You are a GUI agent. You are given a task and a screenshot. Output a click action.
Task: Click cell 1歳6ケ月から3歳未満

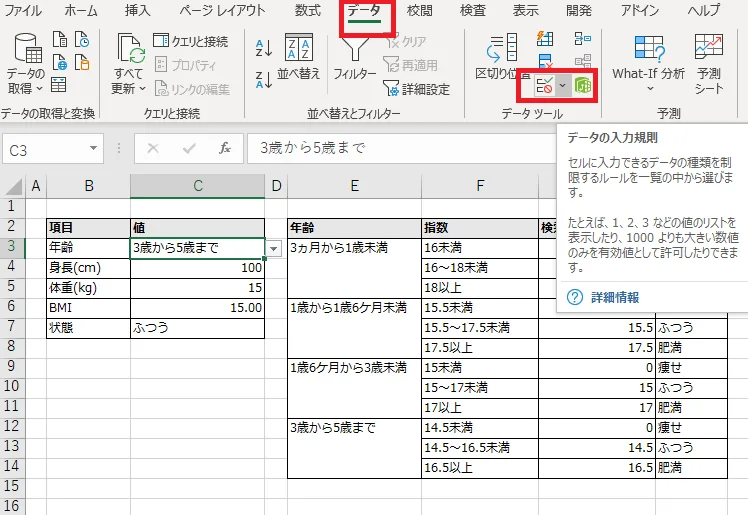click(x=354, y=388)
